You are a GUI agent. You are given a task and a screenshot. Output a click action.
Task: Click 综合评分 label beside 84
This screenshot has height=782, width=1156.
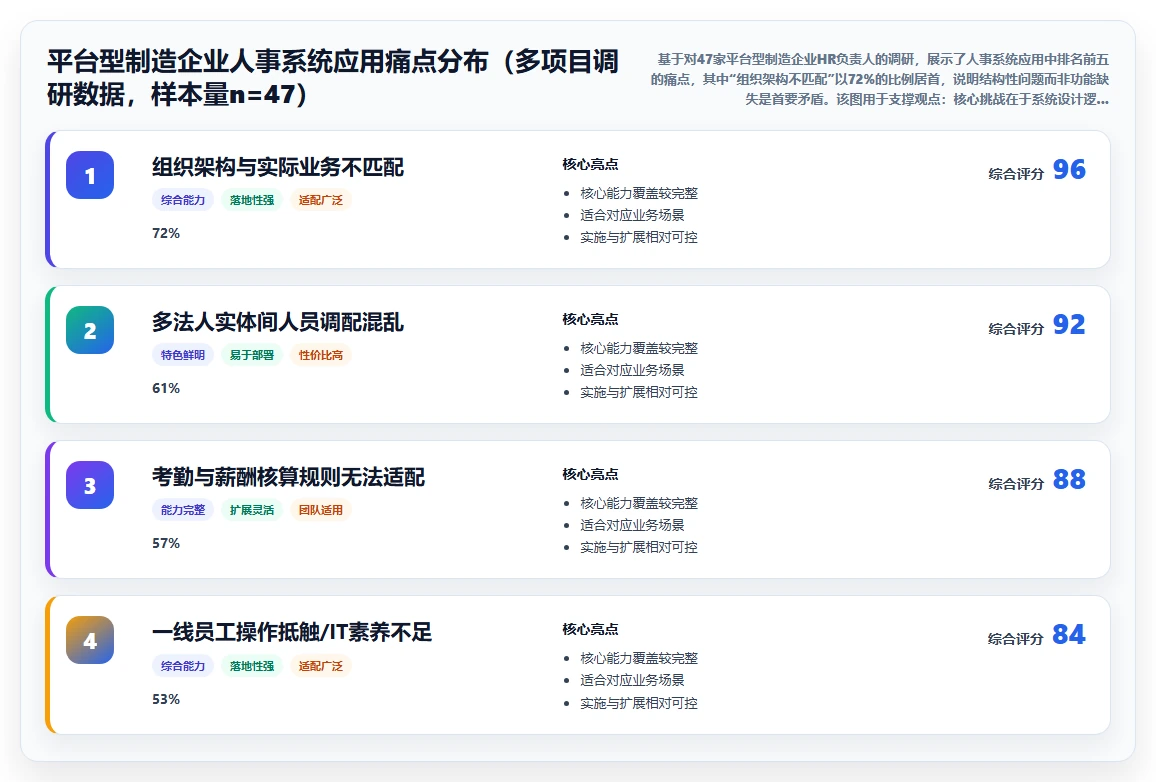click(1016, 639)
